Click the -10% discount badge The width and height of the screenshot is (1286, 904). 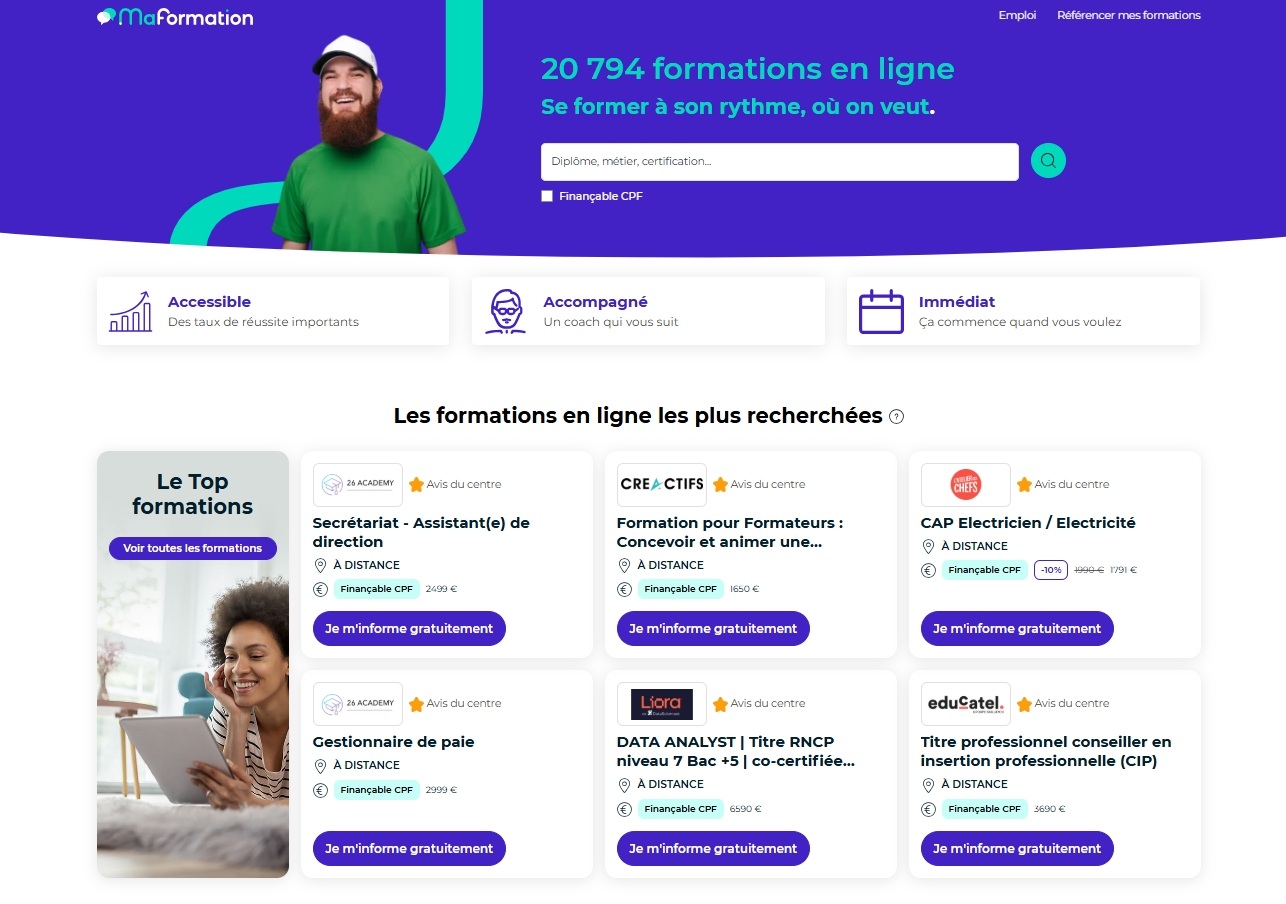[x=1050, y=570]
